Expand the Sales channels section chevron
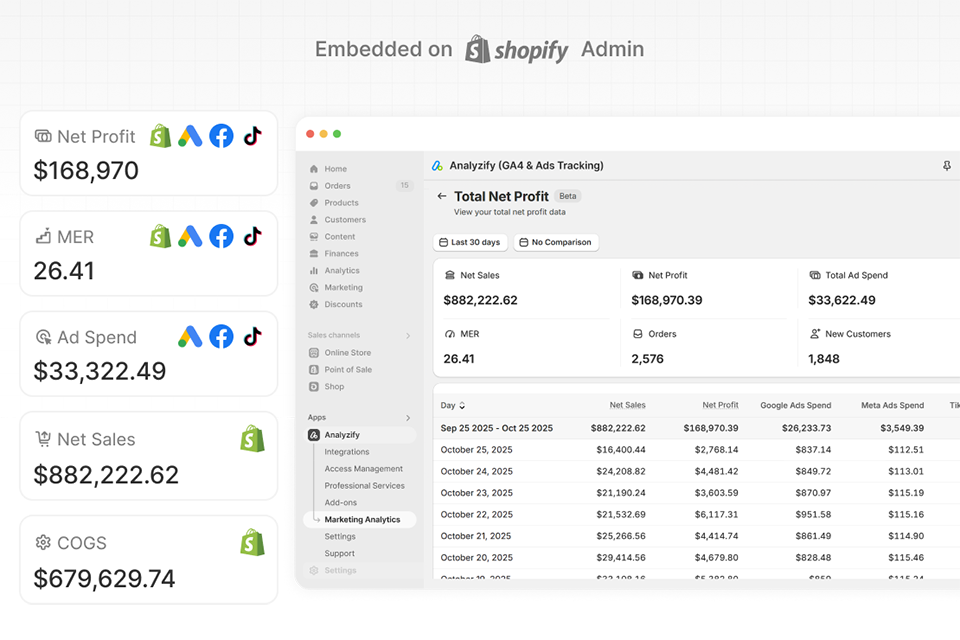The height and width of the screenshot is (640, 960). click(408, 336)
